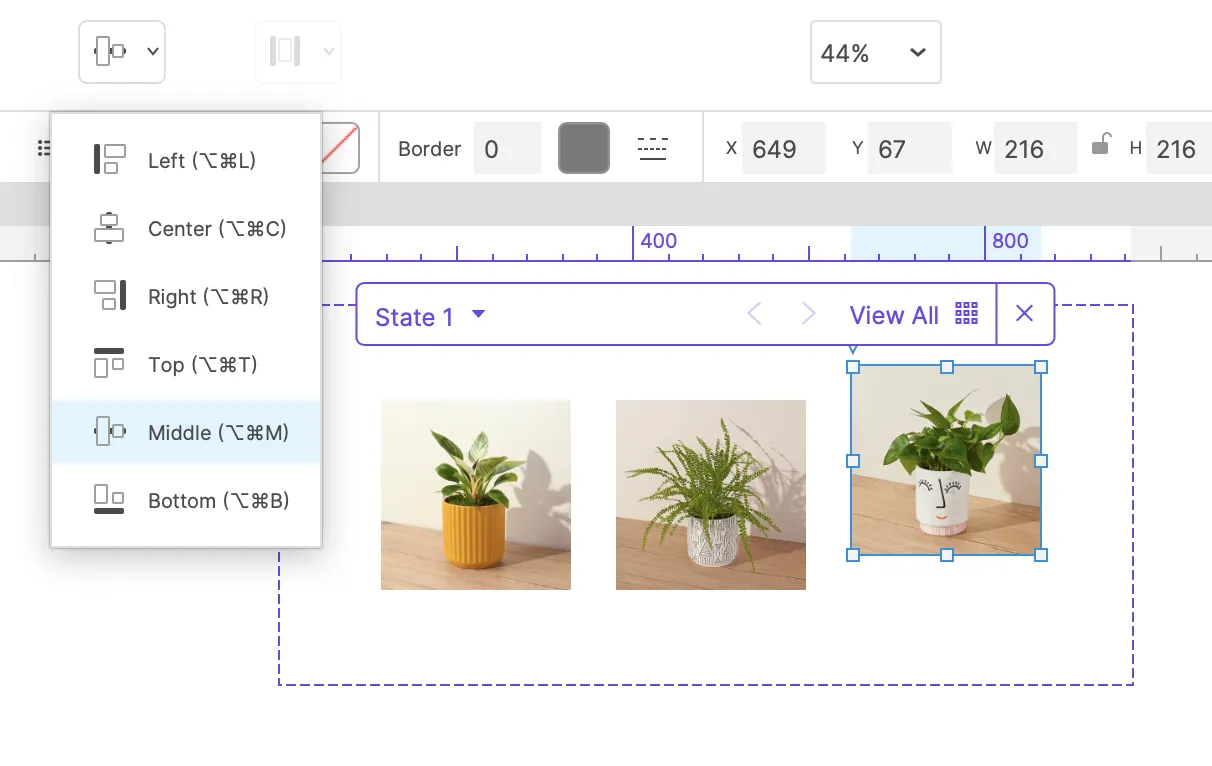The image size is (1212, 766).
Task: Go to the next state arrow
Action: coord(809,315)
